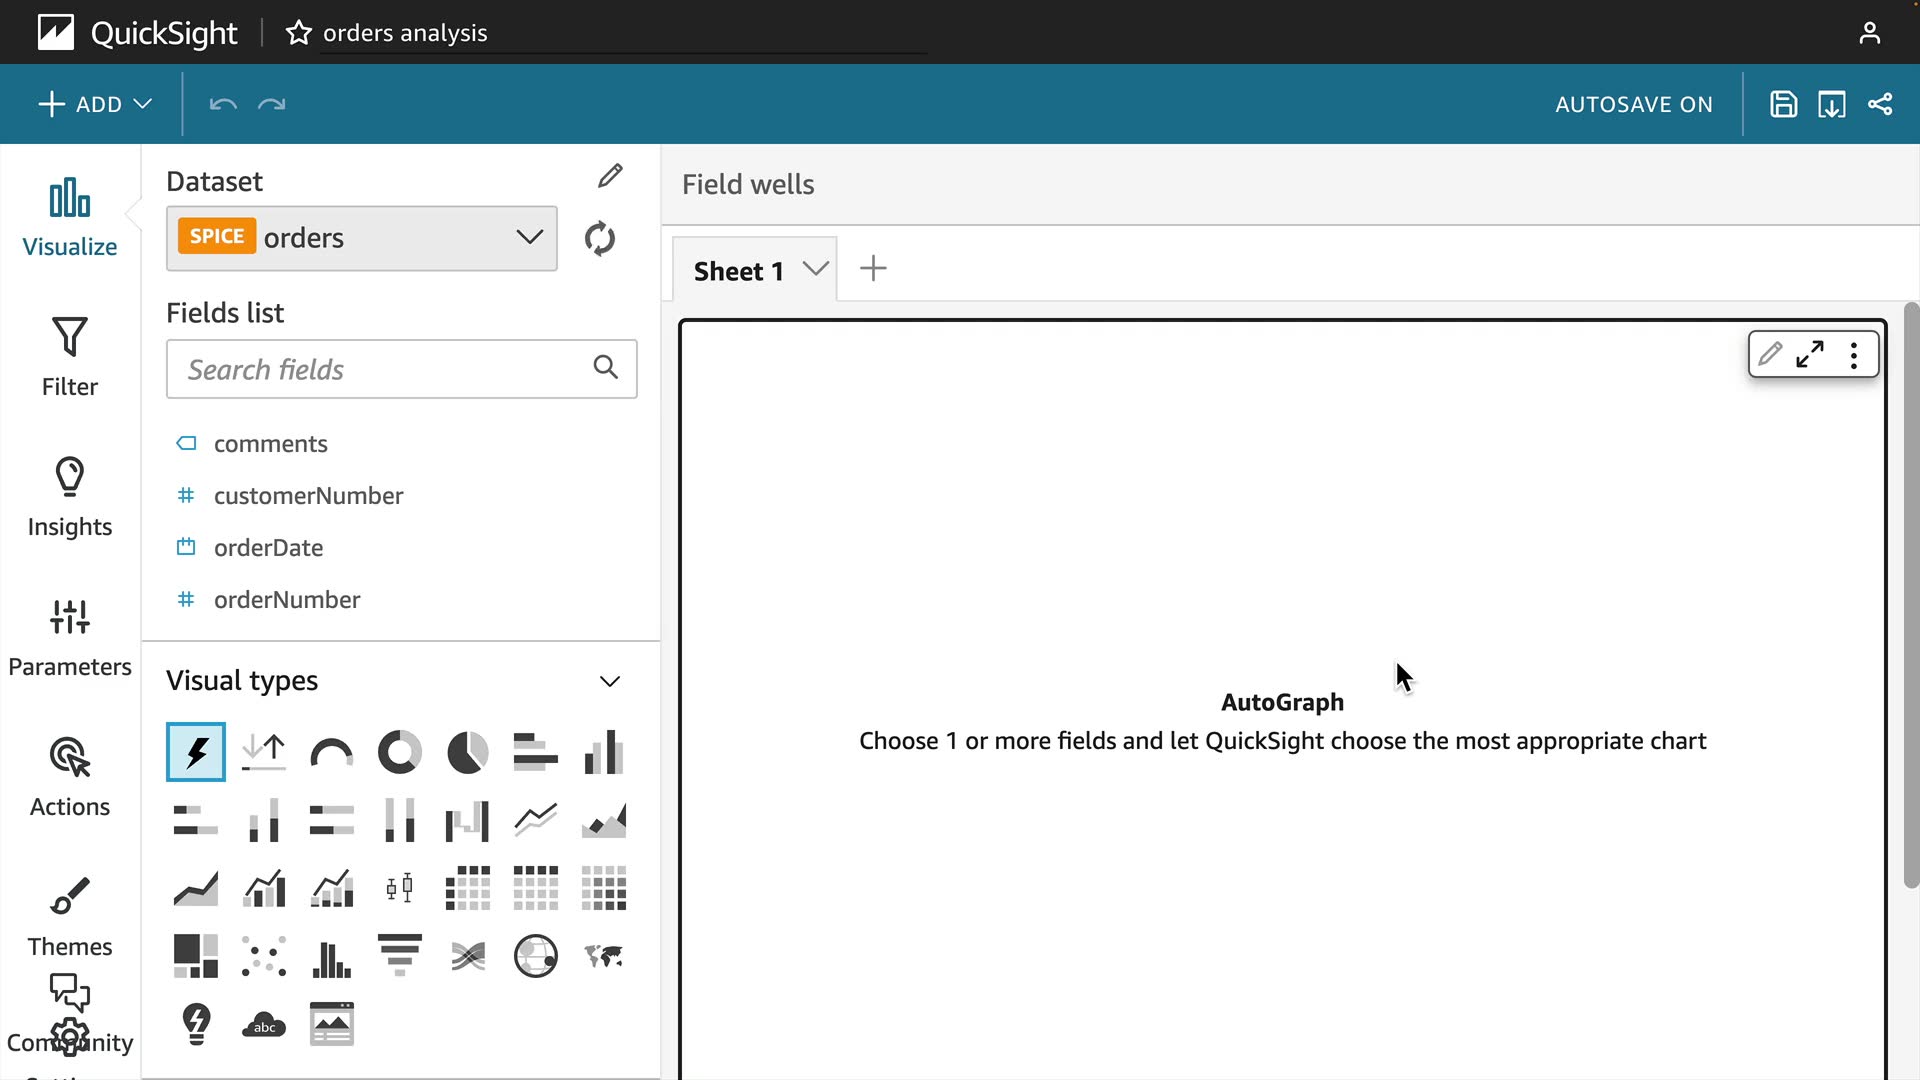Open the Sheet 1 tab
1920x1080 pixels.
(738, 271)
